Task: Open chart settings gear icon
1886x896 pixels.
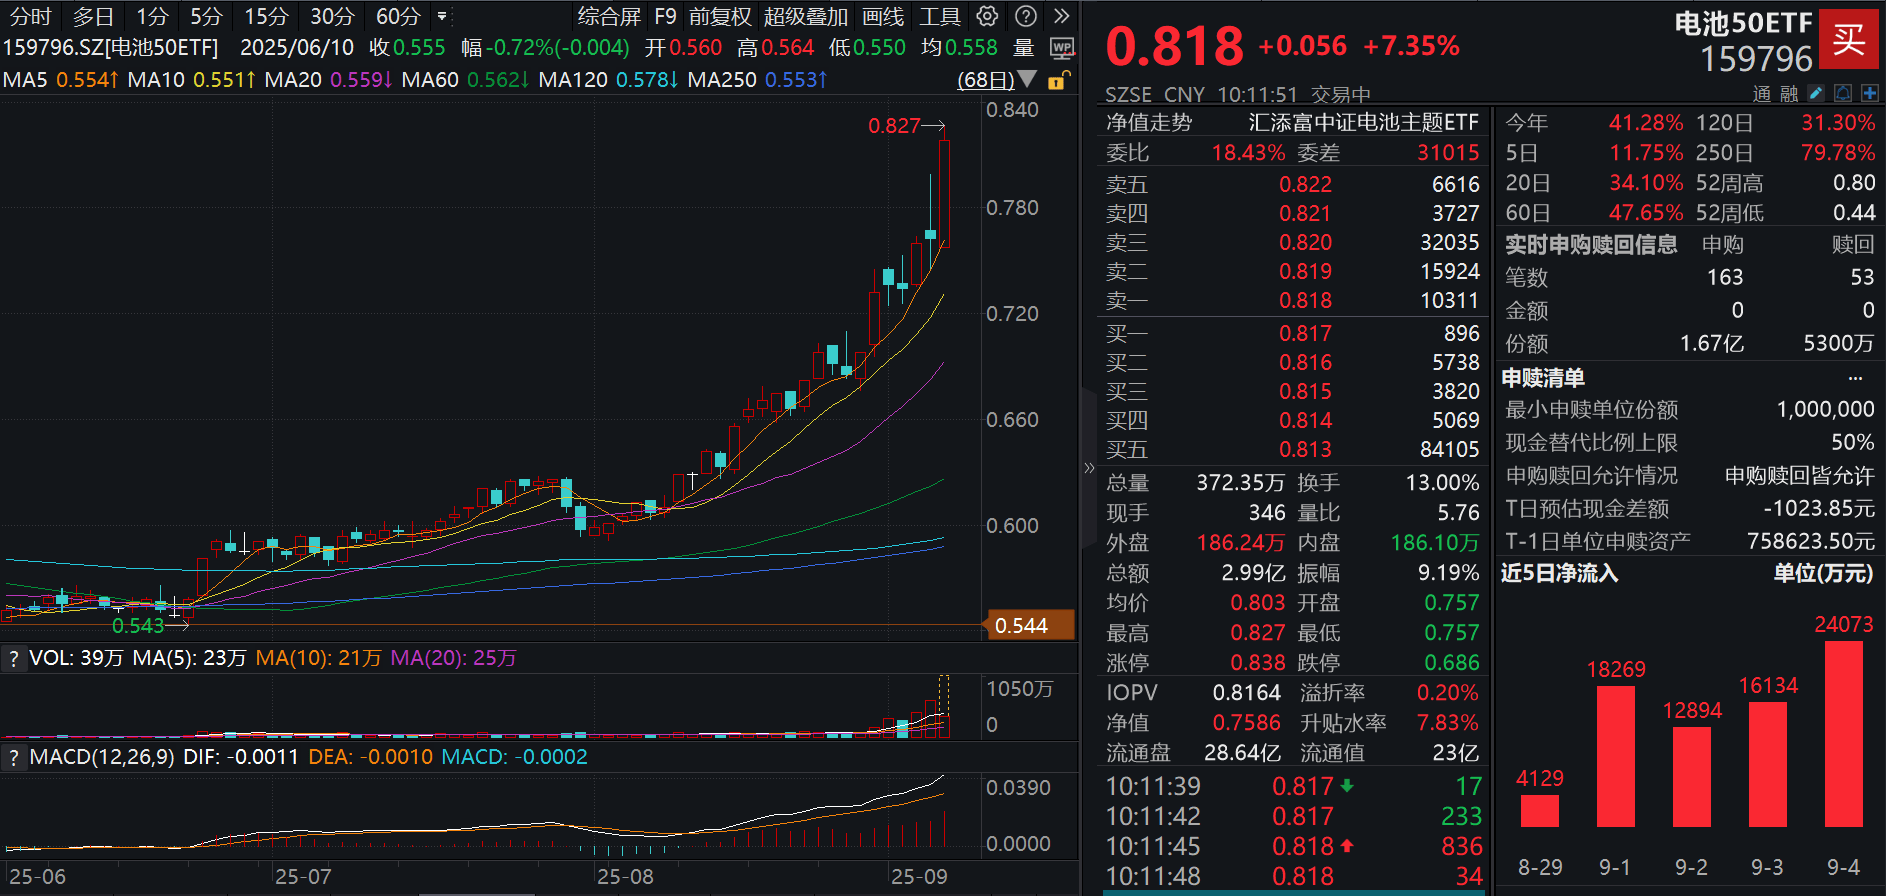Action: 988,16
